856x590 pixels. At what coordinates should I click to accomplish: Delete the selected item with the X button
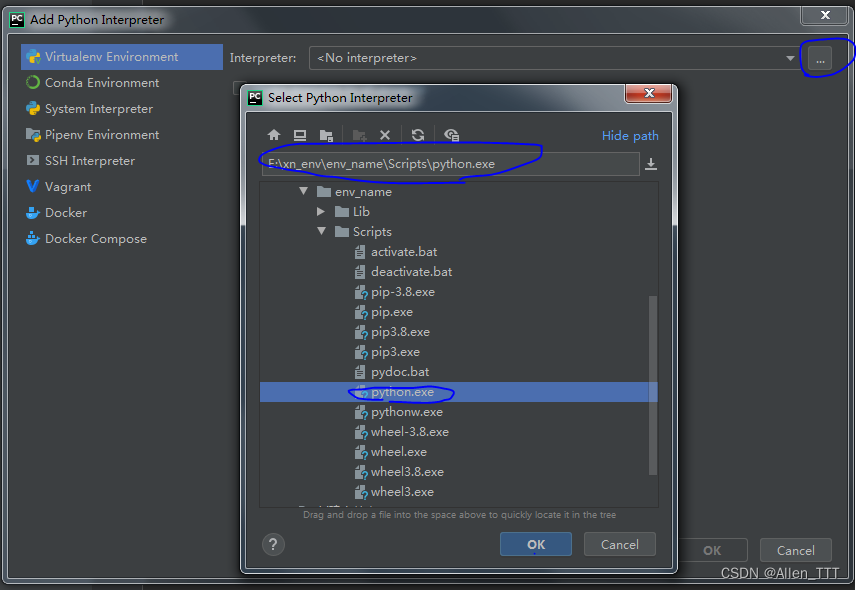[x=385, y=135]
